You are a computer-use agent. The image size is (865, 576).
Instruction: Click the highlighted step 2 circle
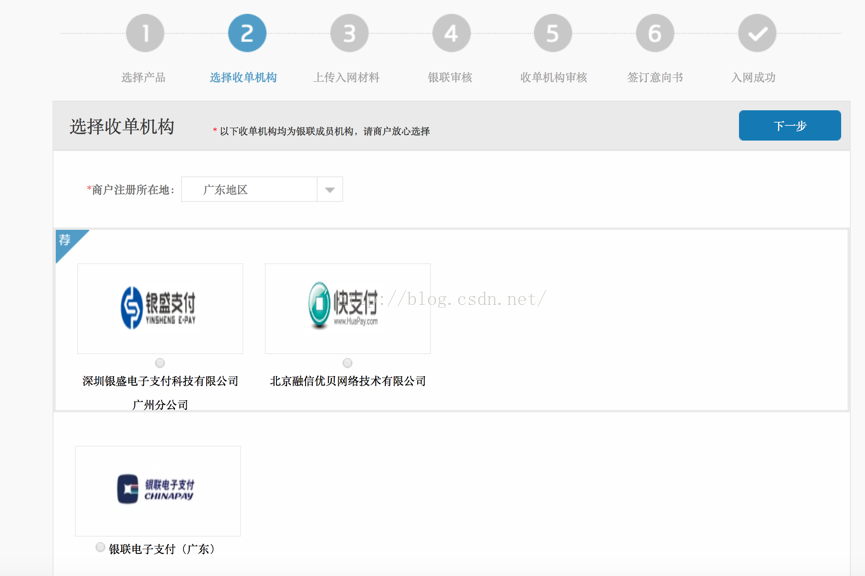point(247,33)
